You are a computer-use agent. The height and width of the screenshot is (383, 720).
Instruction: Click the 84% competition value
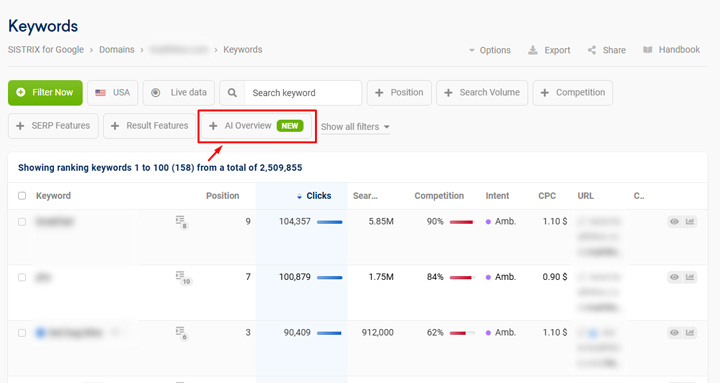(x=435, y=277)
